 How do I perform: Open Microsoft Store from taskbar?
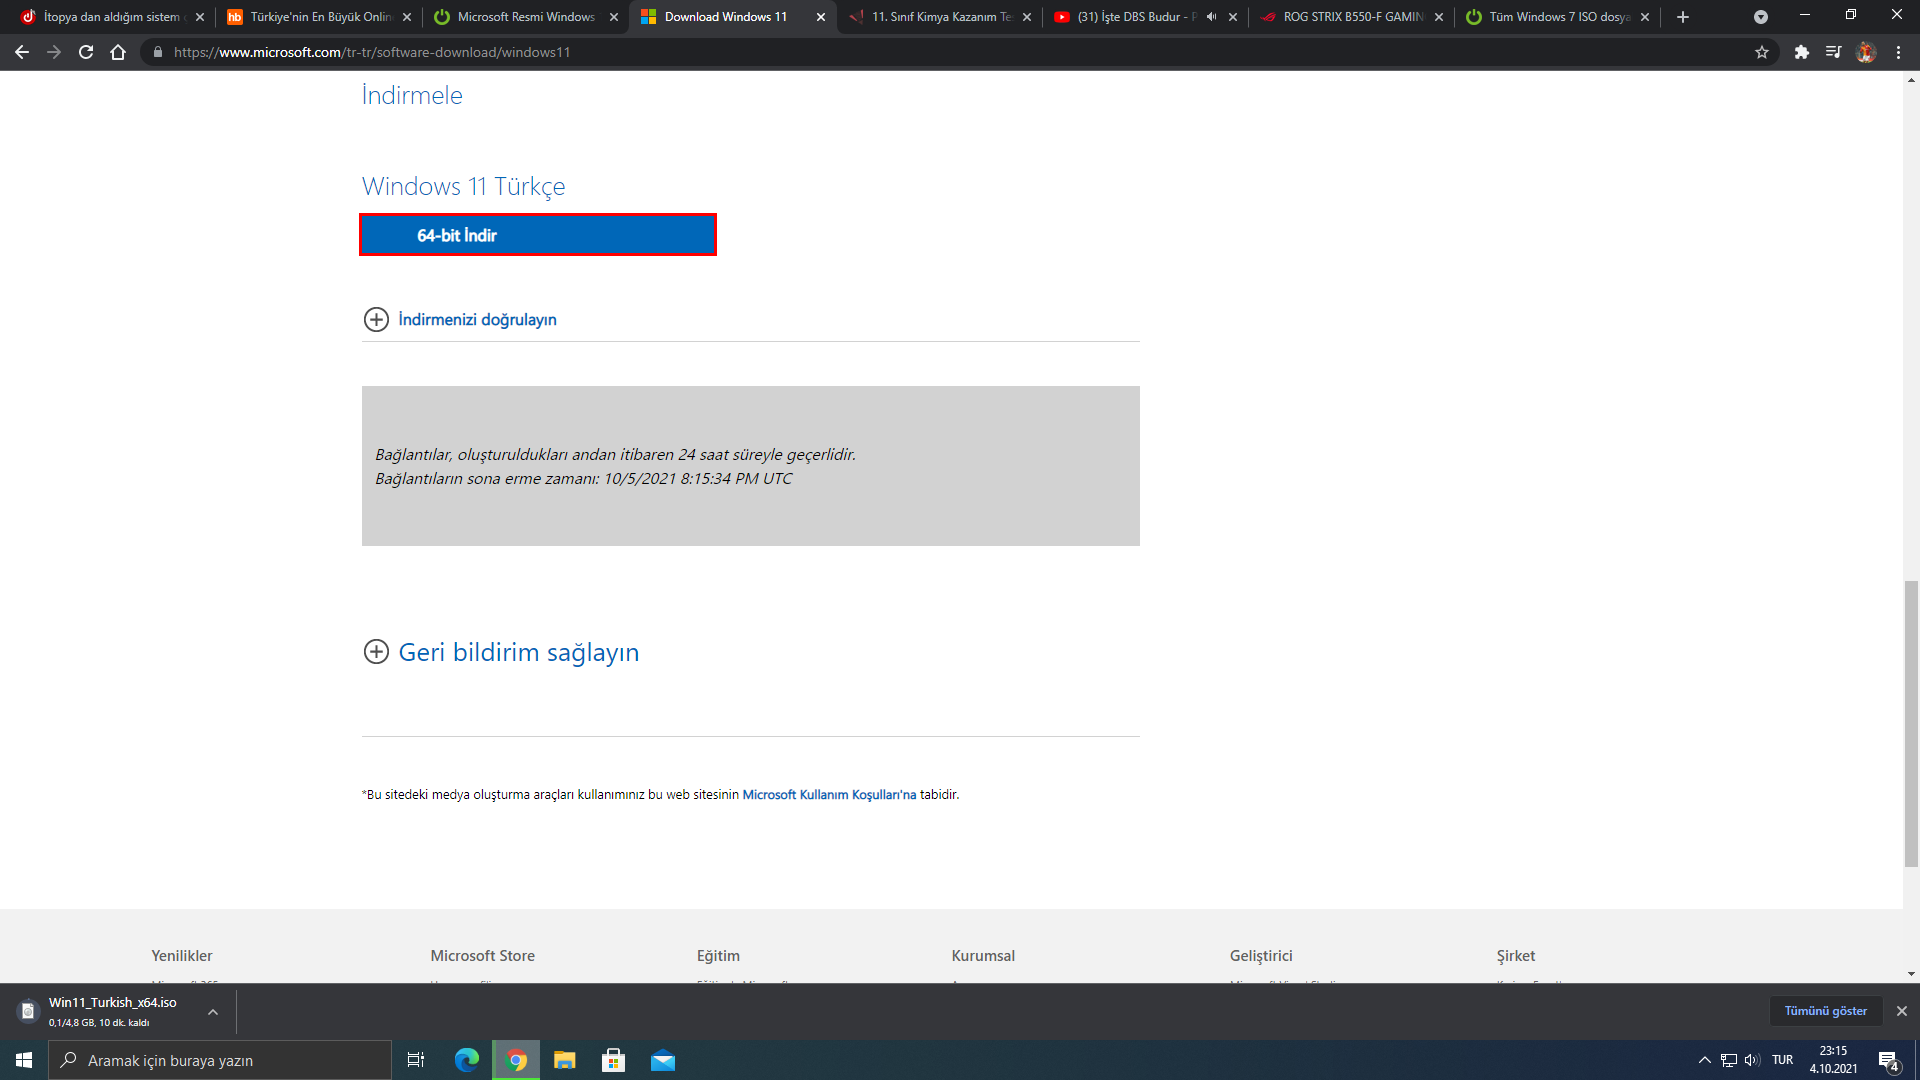coord(614,1060)
